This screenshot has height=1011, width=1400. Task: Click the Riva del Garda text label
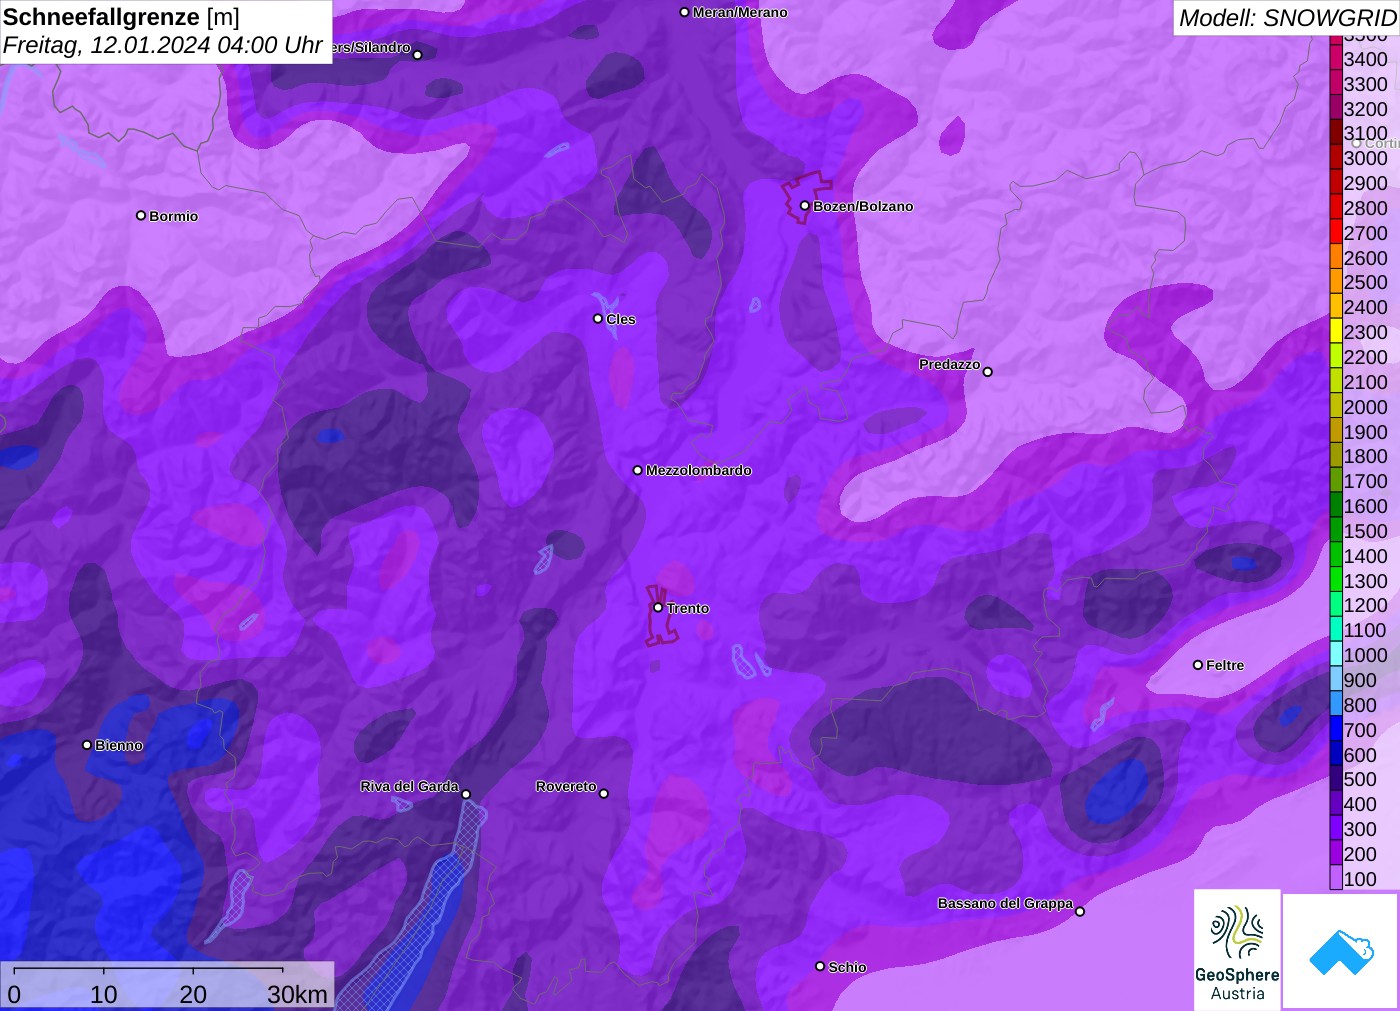410,786
